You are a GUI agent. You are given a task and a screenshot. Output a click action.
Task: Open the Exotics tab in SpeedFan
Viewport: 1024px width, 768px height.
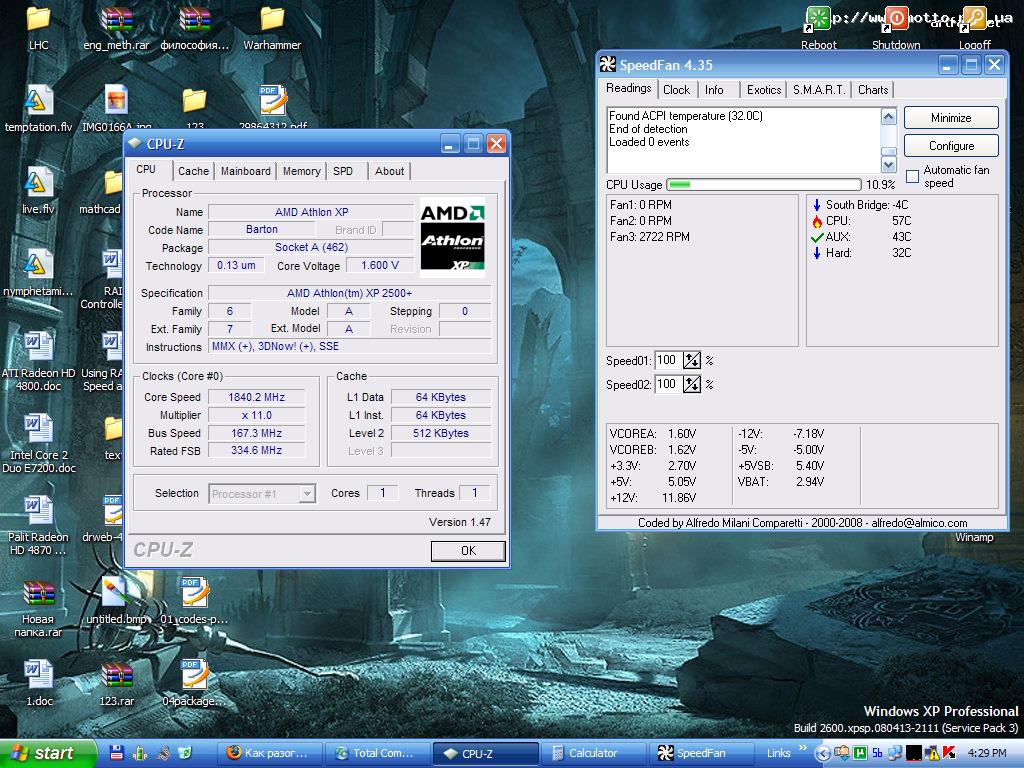pyautogui.click(x=764, y=89)
